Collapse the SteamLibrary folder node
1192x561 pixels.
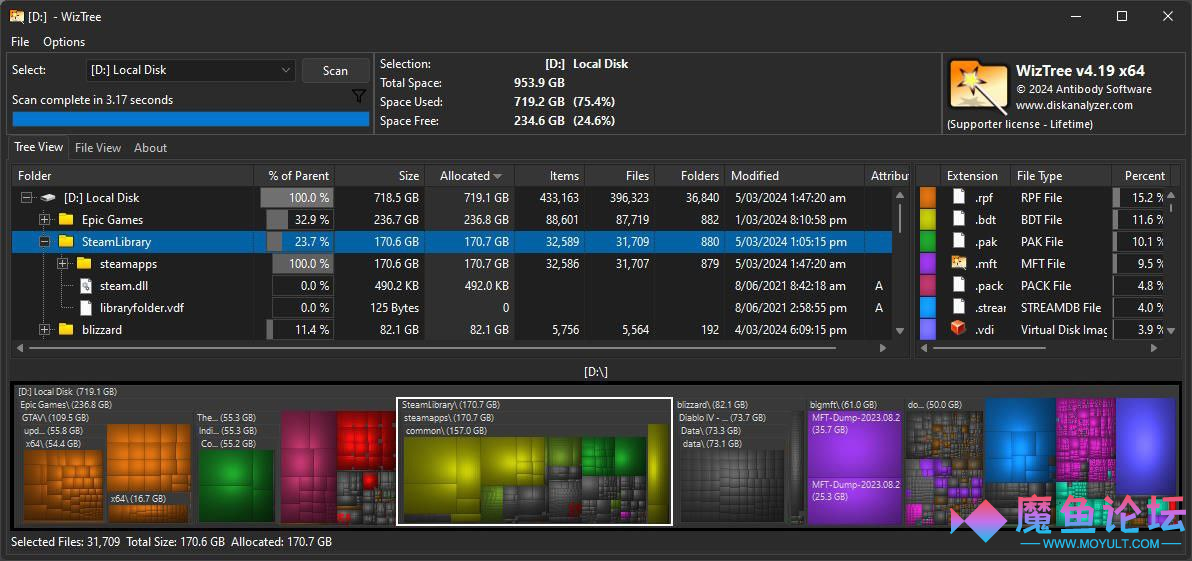(x=45, y=242)
